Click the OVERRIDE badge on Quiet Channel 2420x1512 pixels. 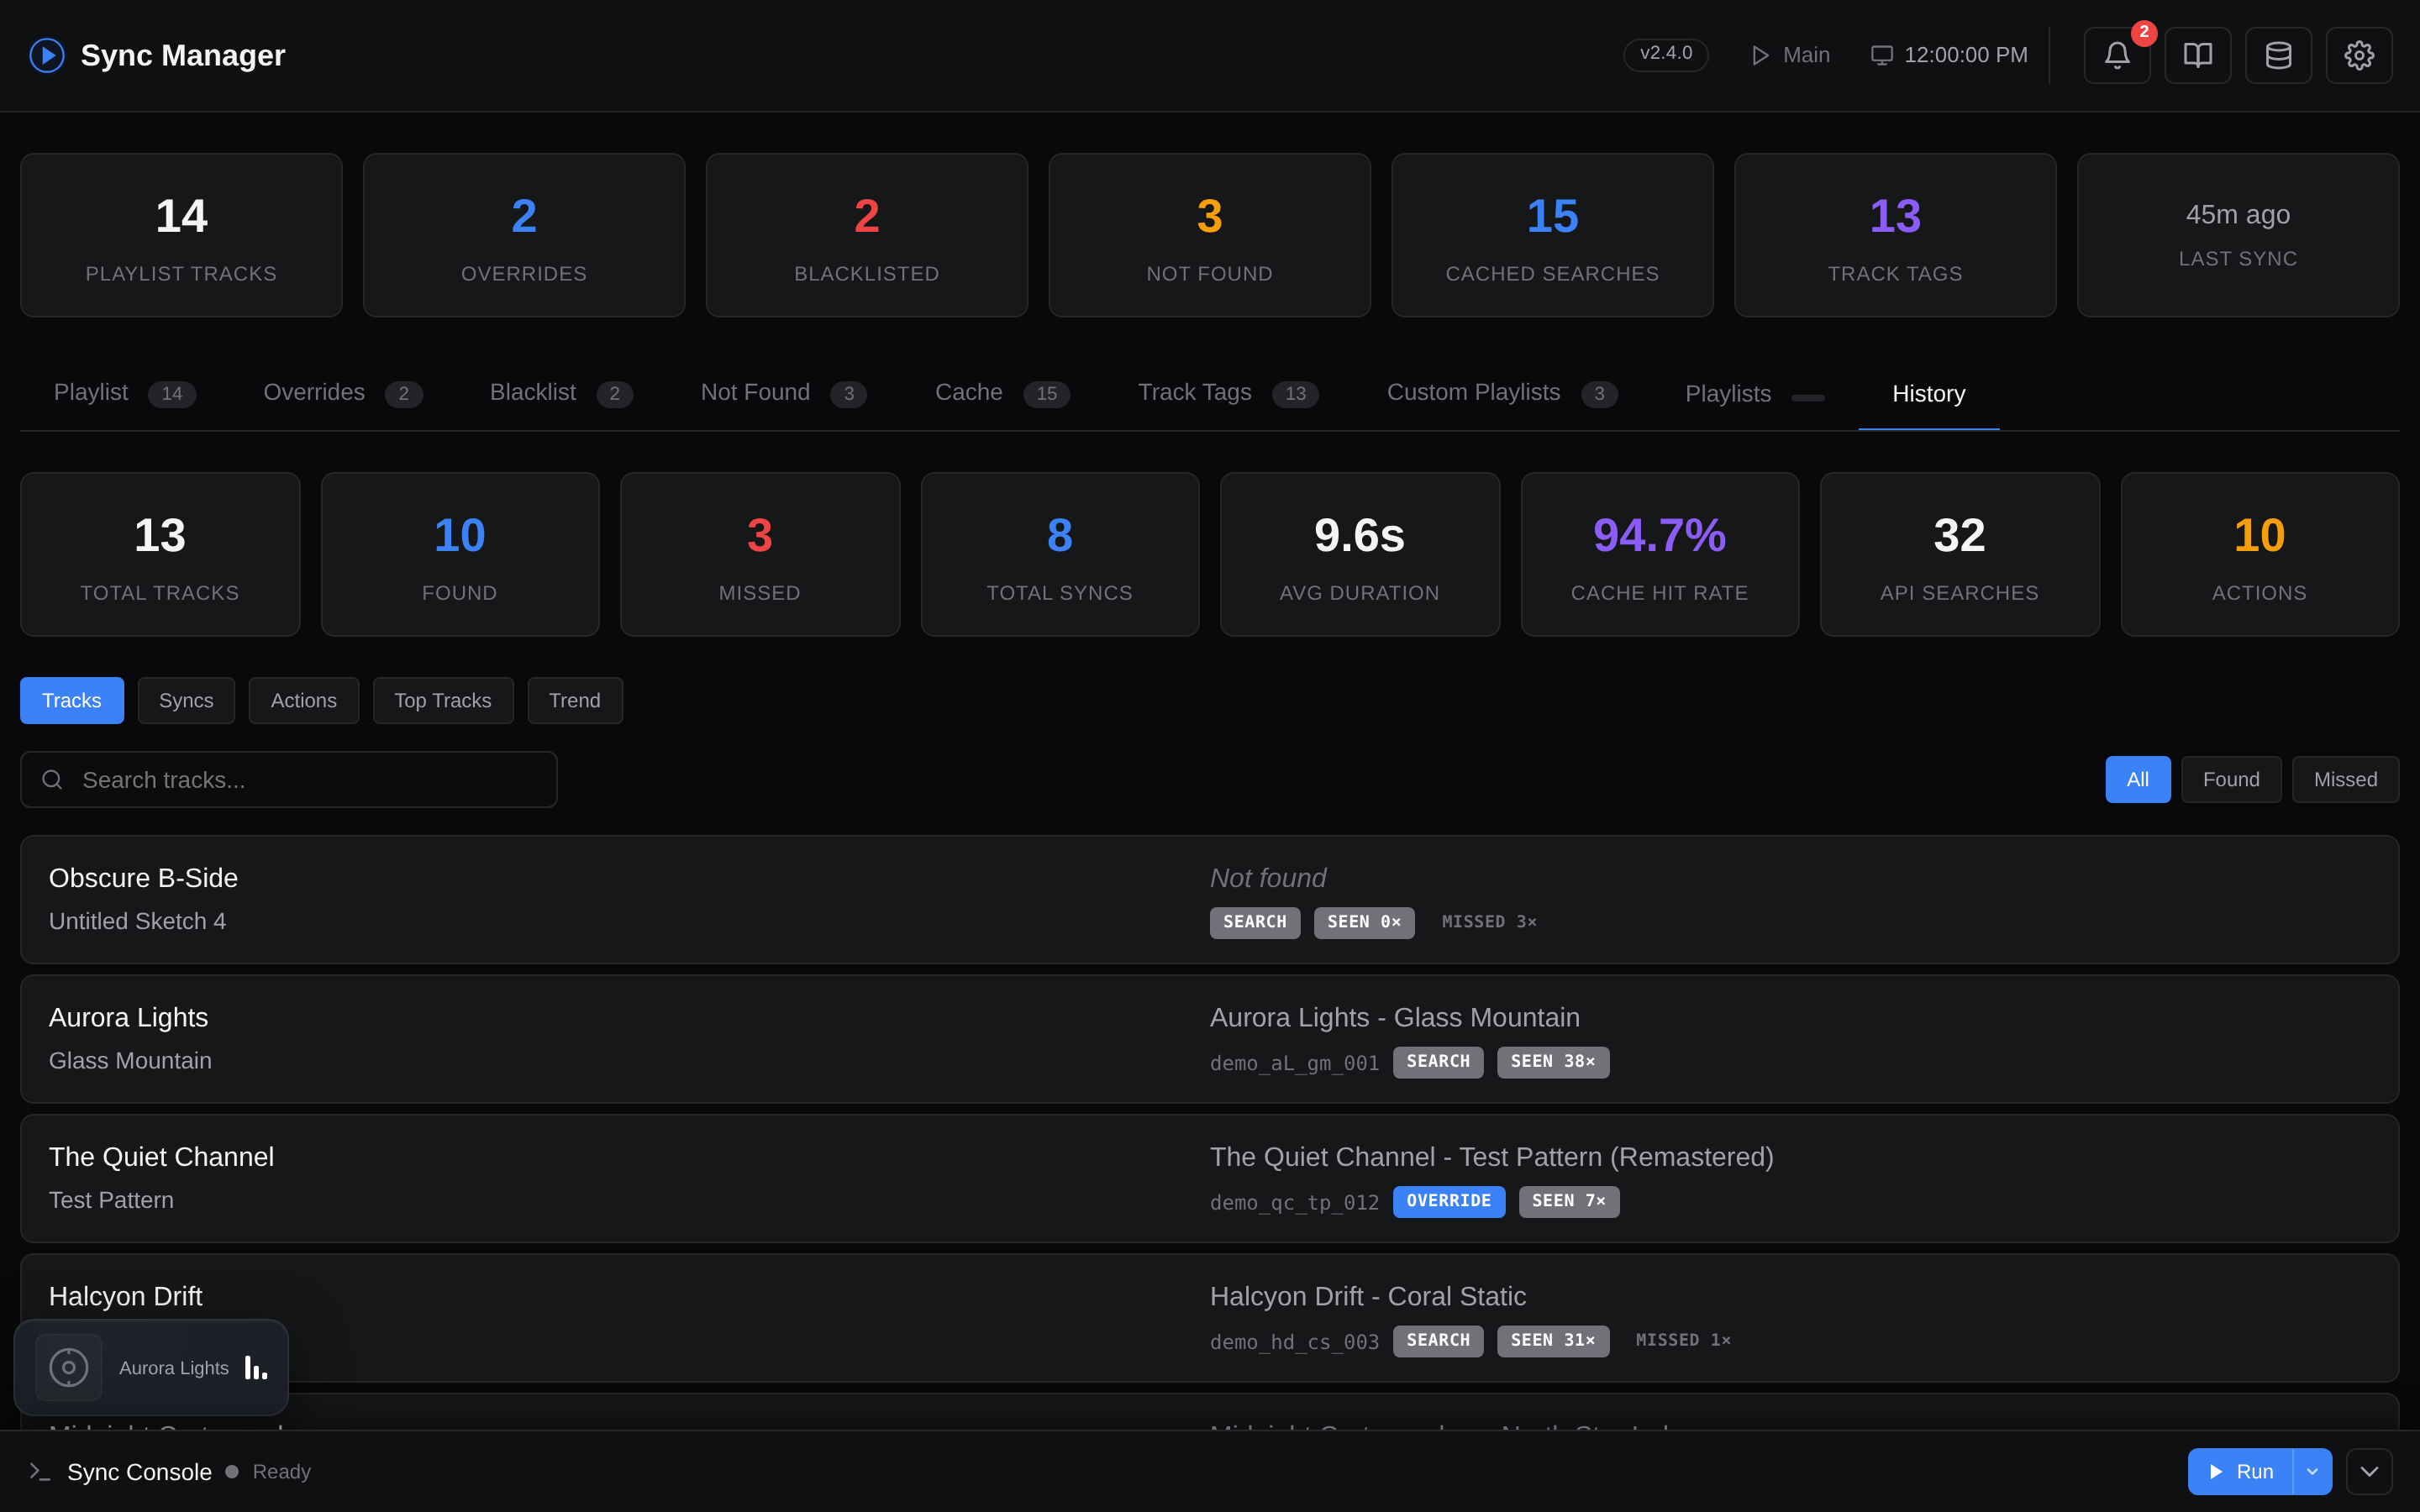pos(1448,1201)
